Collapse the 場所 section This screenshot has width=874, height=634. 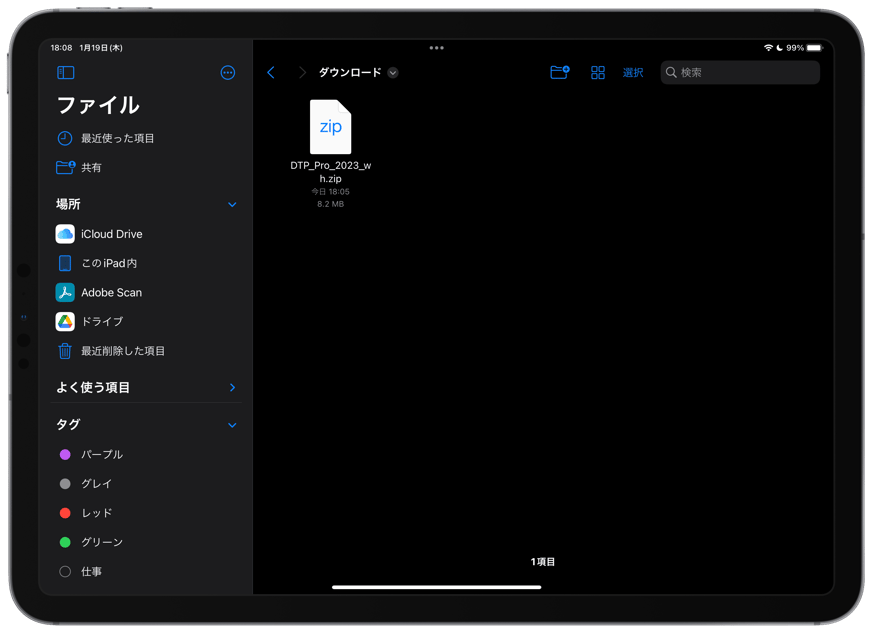(232, 205)
